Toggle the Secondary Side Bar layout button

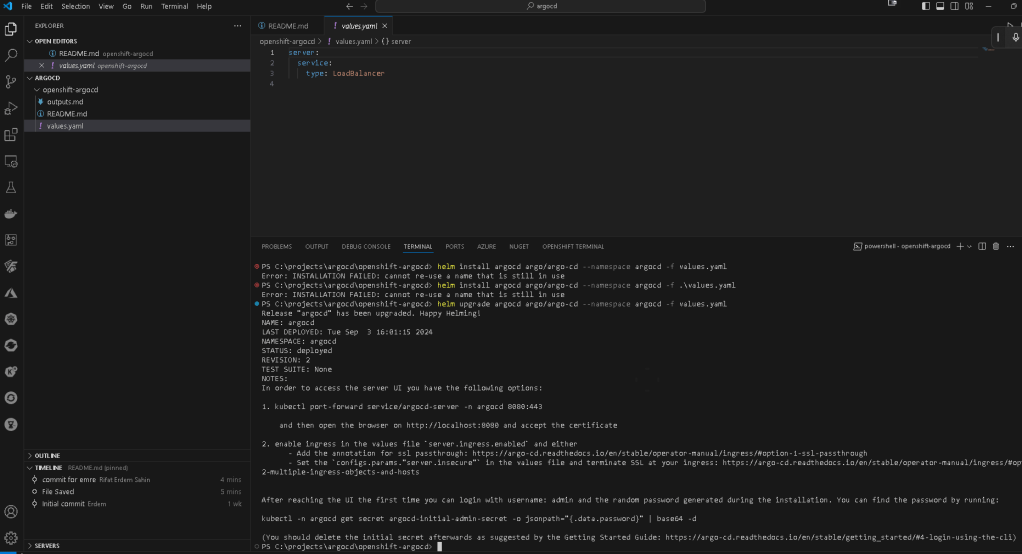954,6
